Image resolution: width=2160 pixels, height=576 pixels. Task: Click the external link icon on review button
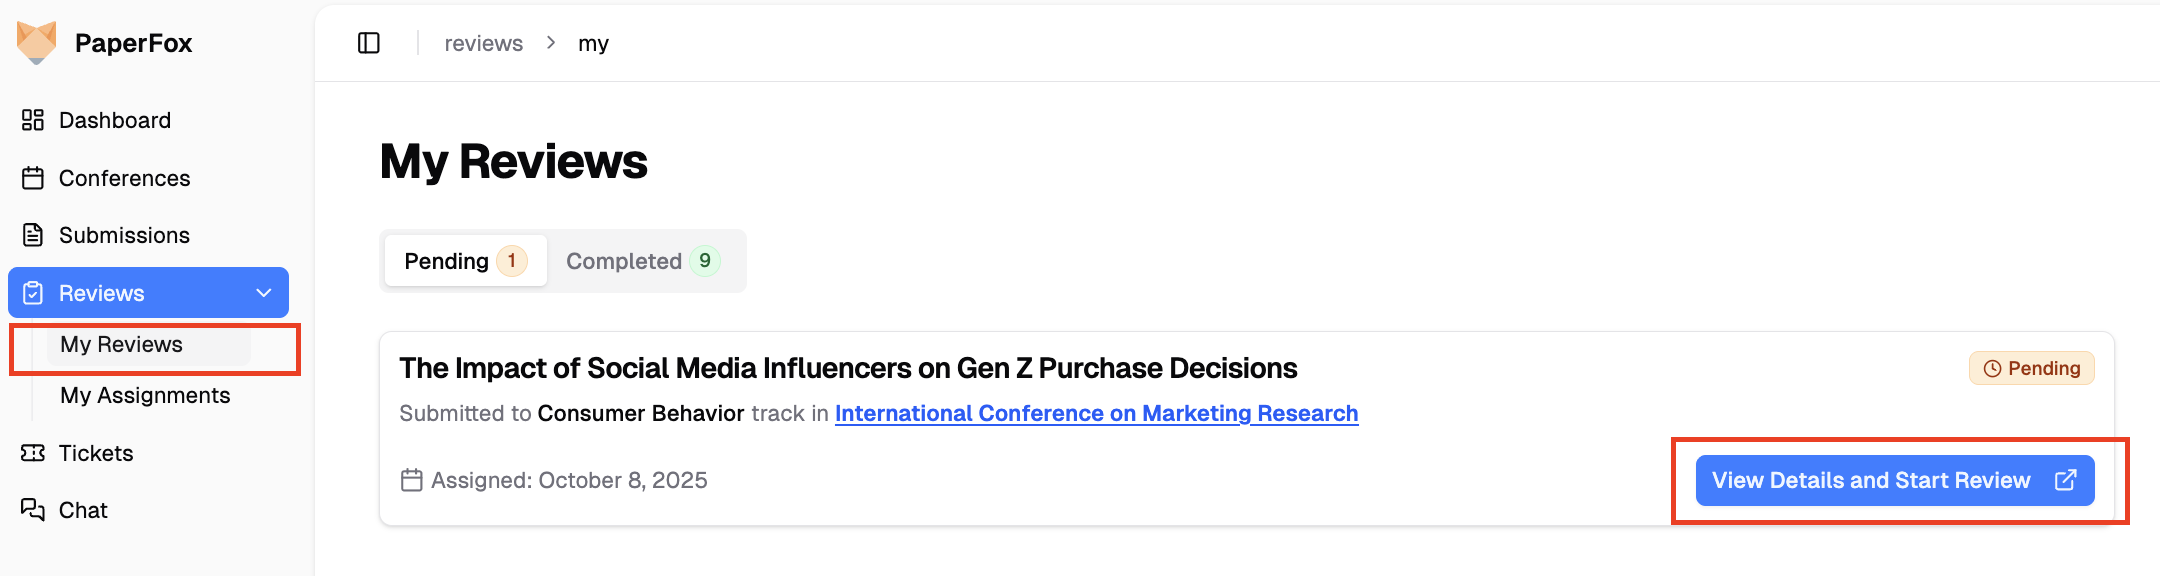coord(2065,481)
